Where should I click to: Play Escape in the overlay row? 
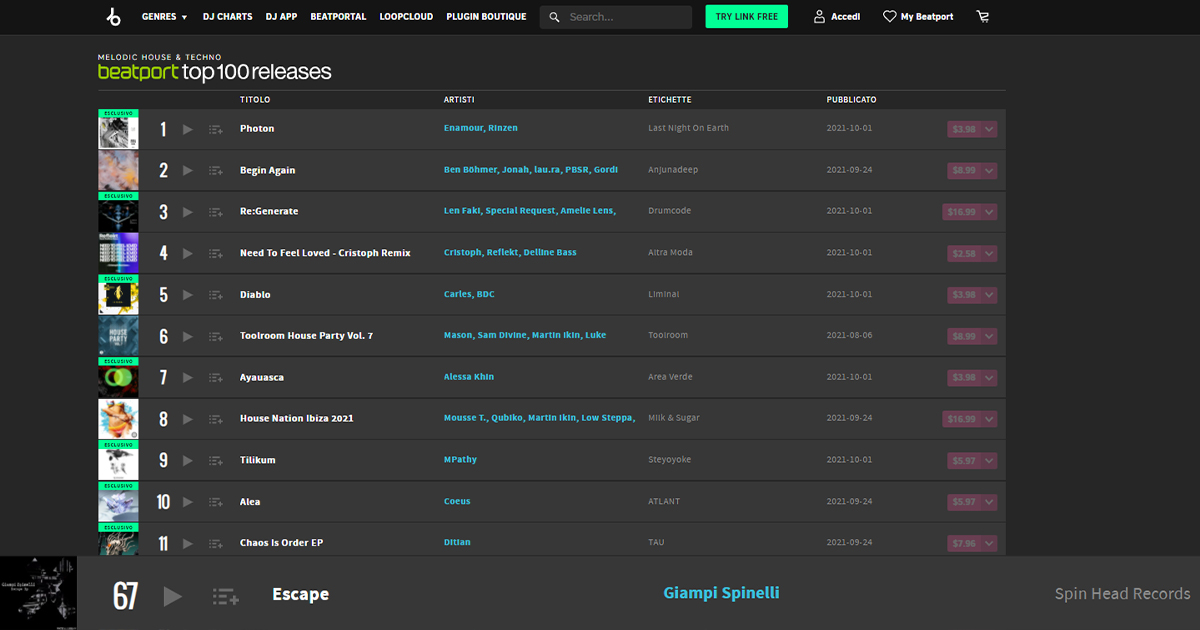(x=173, y=596)
